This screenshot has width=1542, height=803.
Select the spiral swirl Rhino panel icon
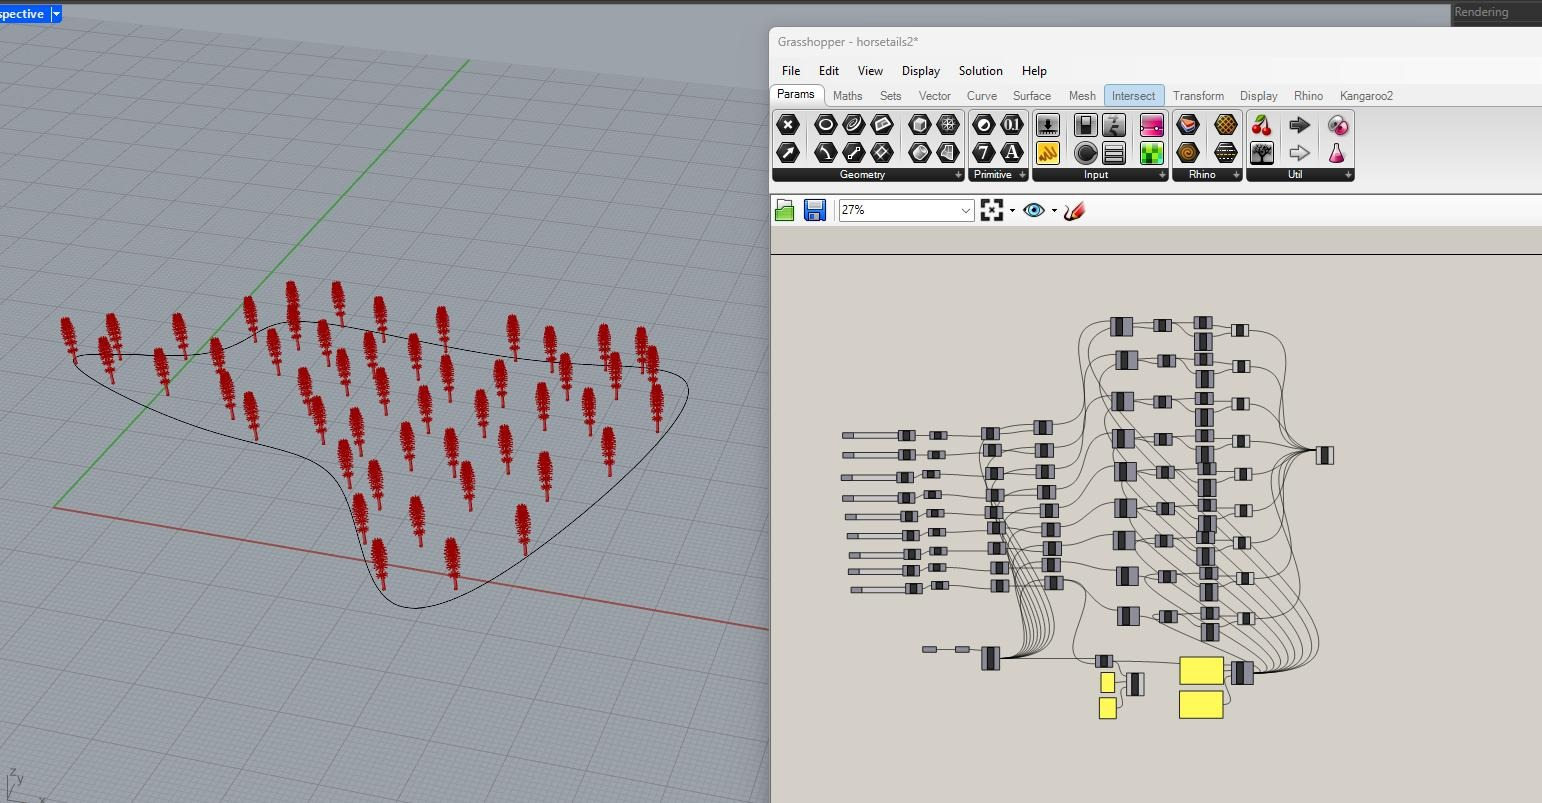1188,152
